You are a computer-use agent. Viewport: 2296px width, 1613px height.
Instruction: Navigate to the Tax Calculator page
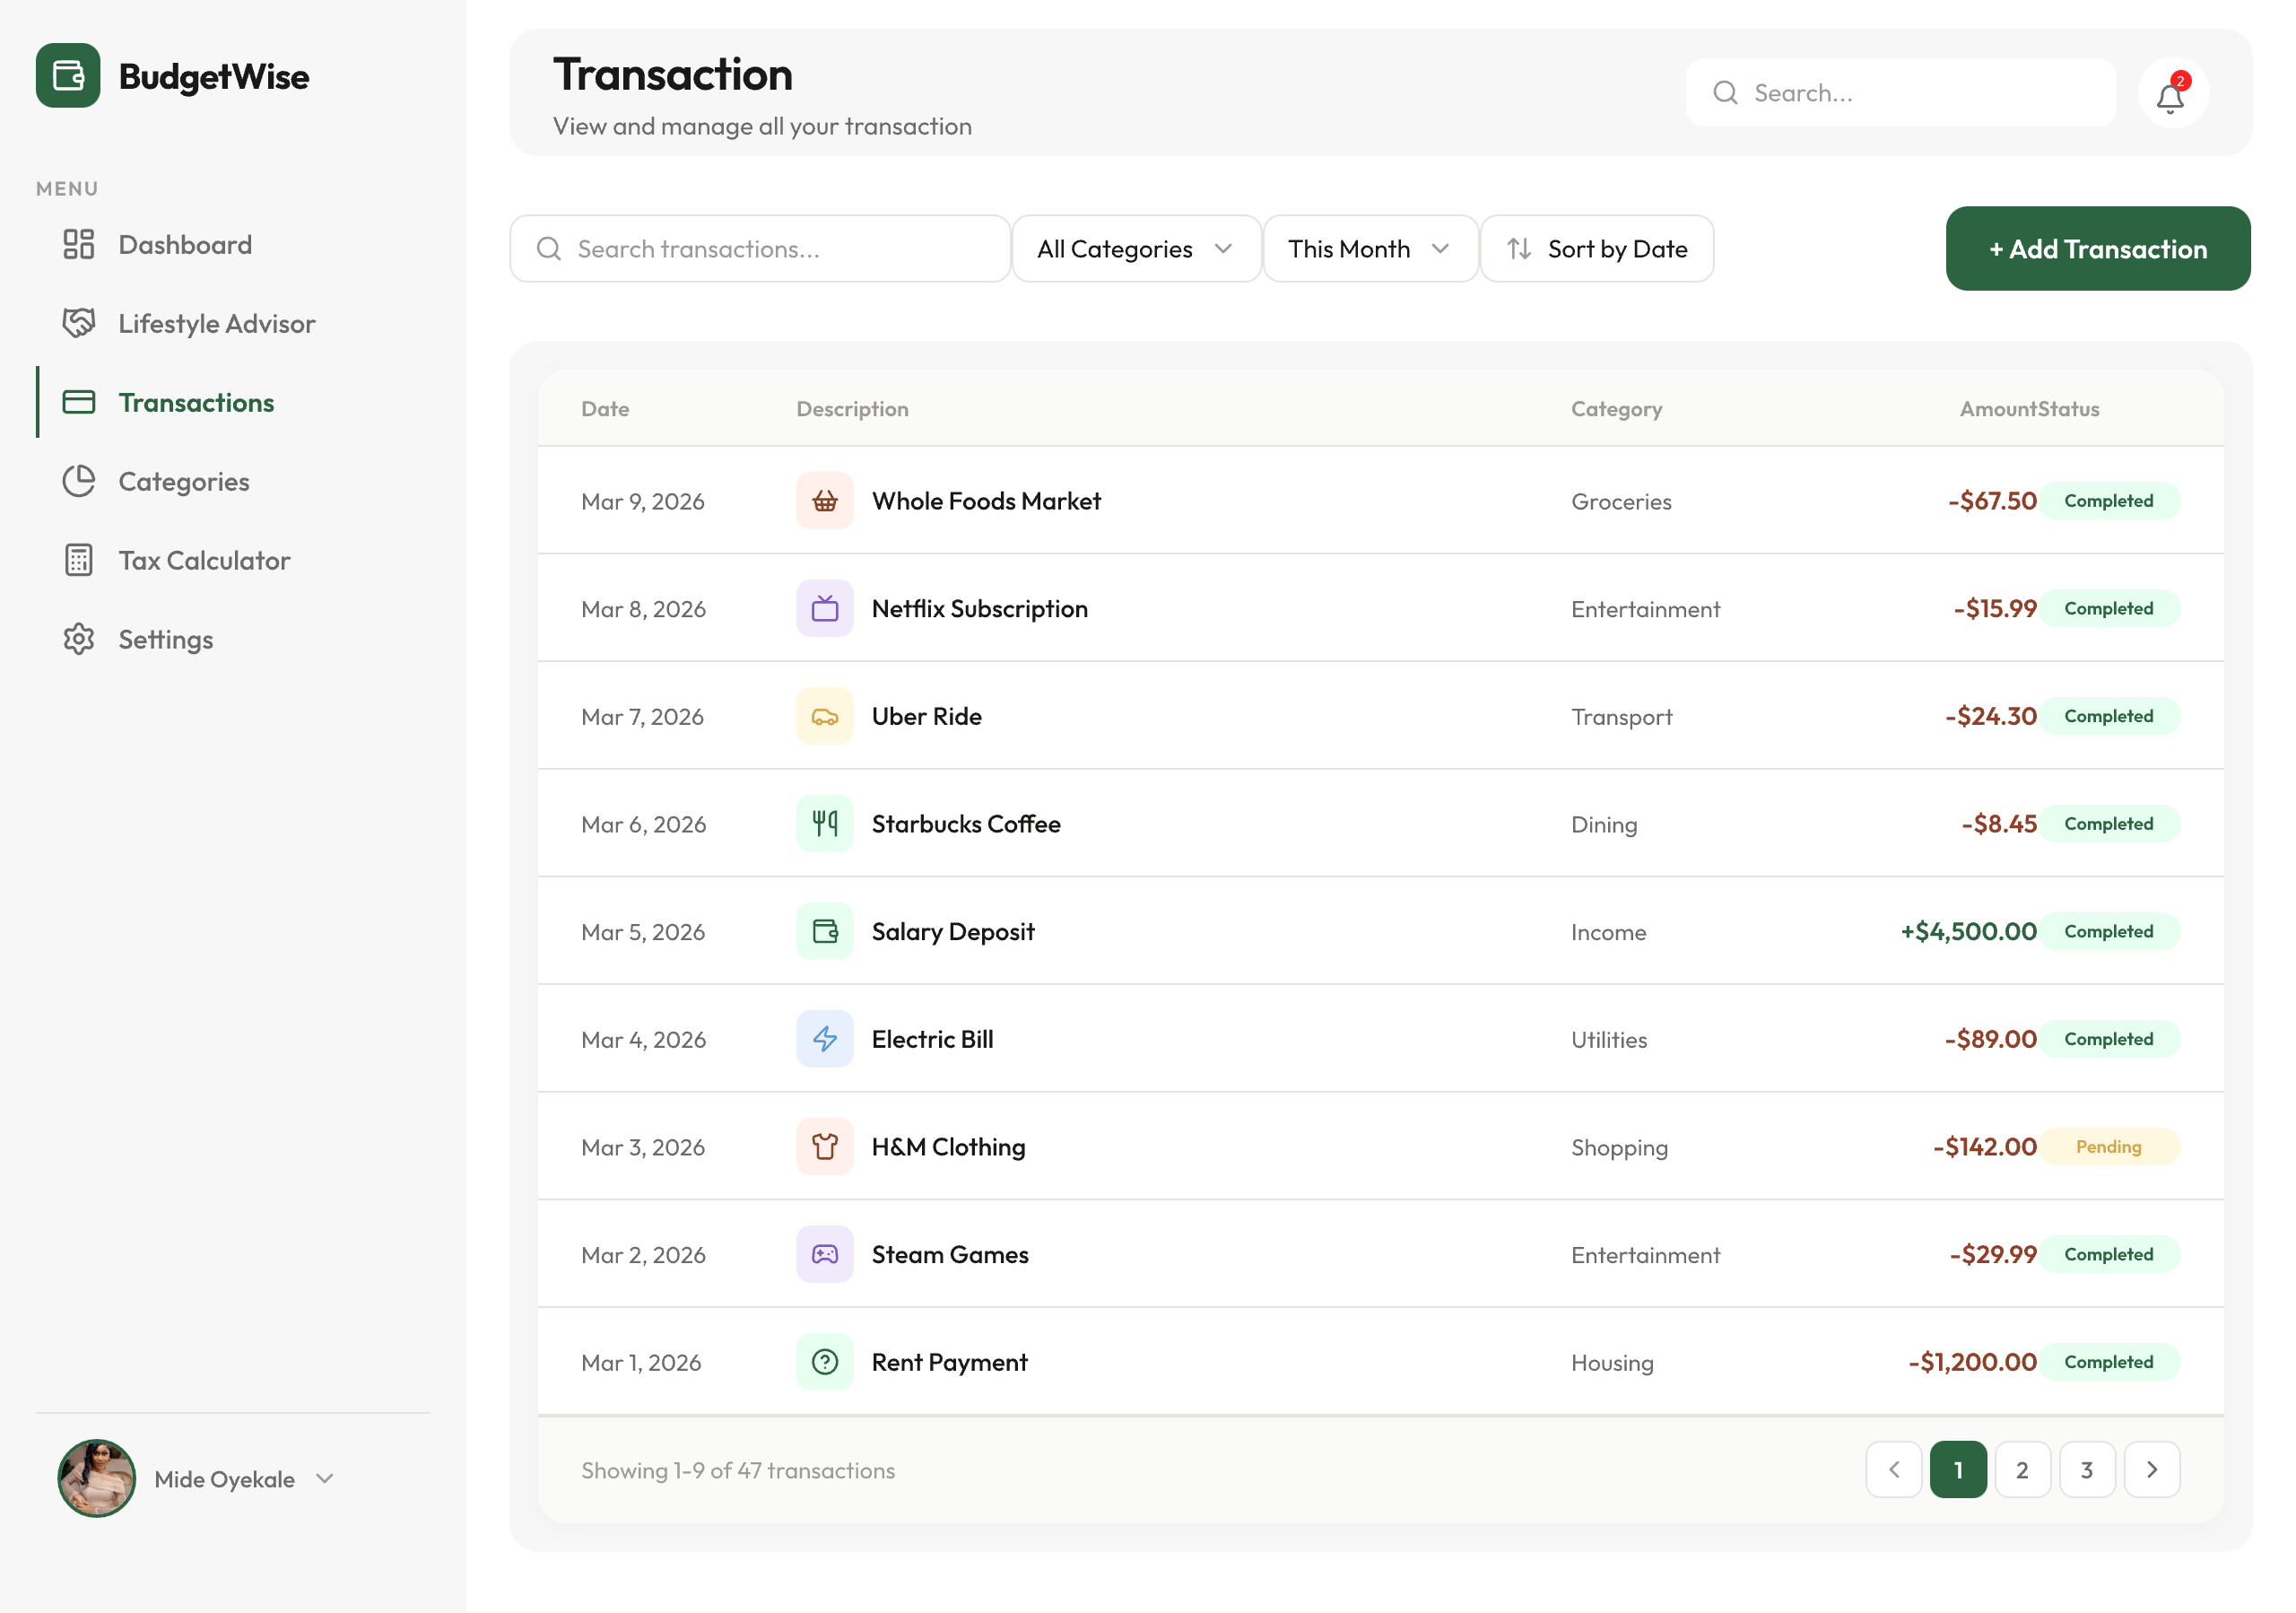click(x=204, y=561)
